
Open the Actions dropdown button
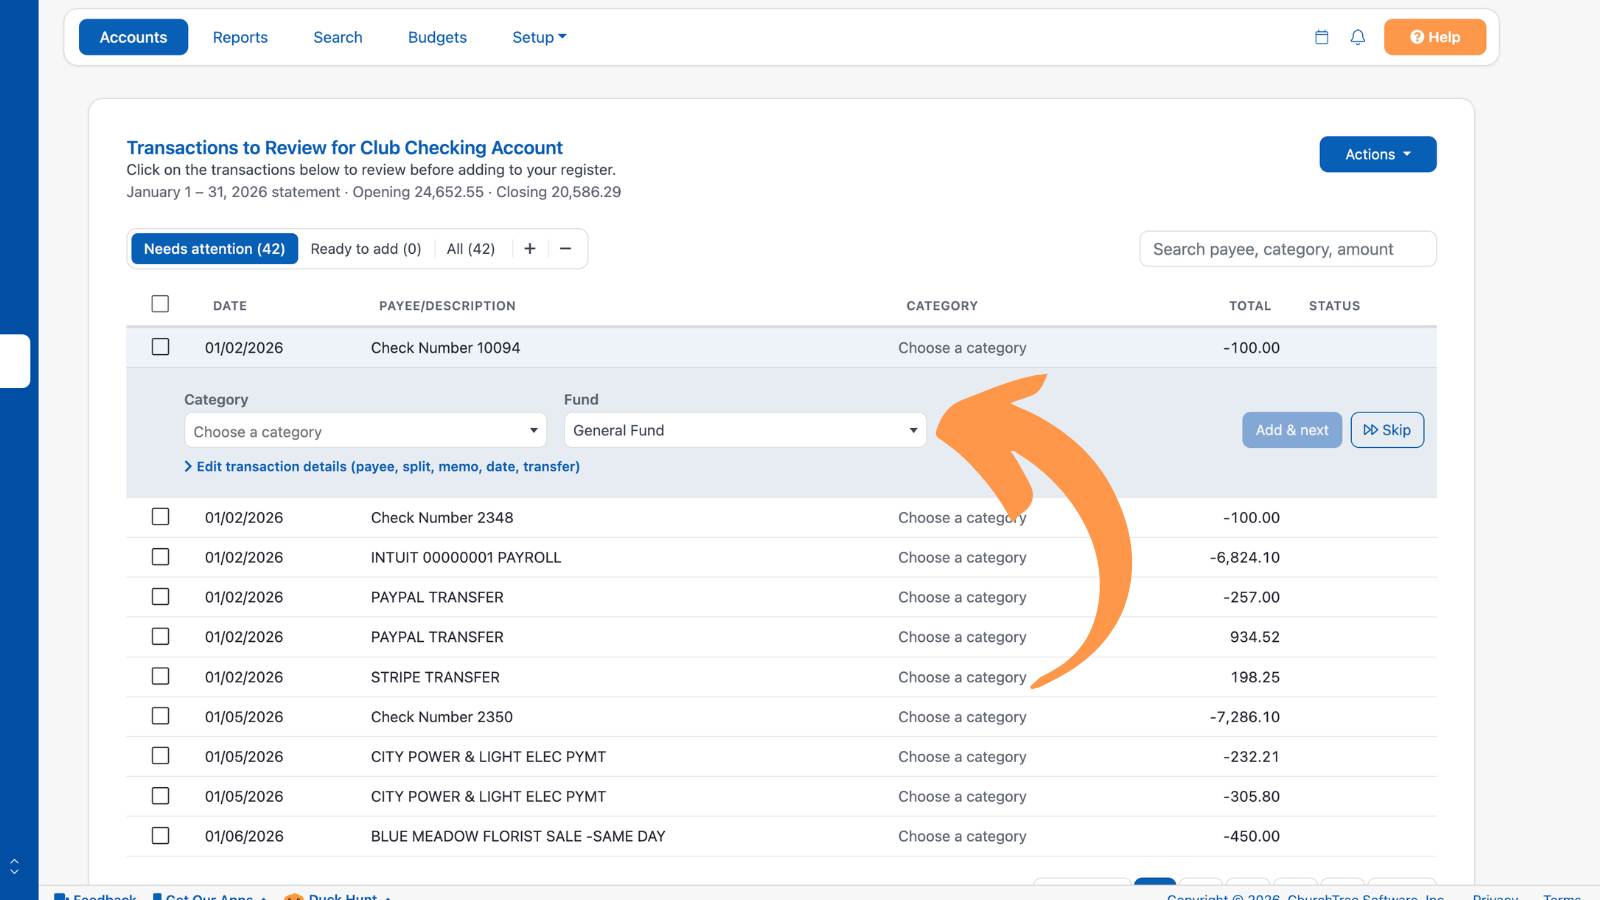click(1378, 154)
